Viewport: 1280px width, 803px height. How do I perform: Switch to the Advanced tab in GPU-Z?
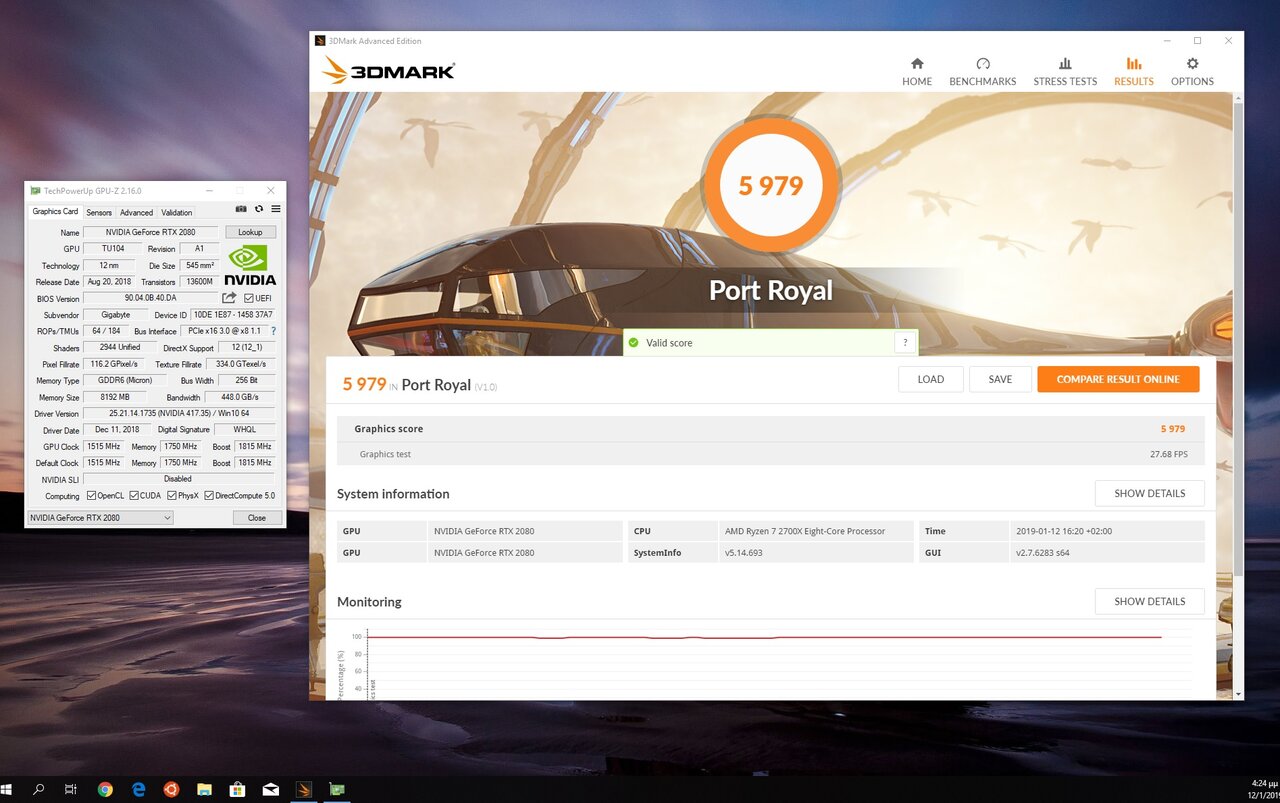(x=137, y=212)
